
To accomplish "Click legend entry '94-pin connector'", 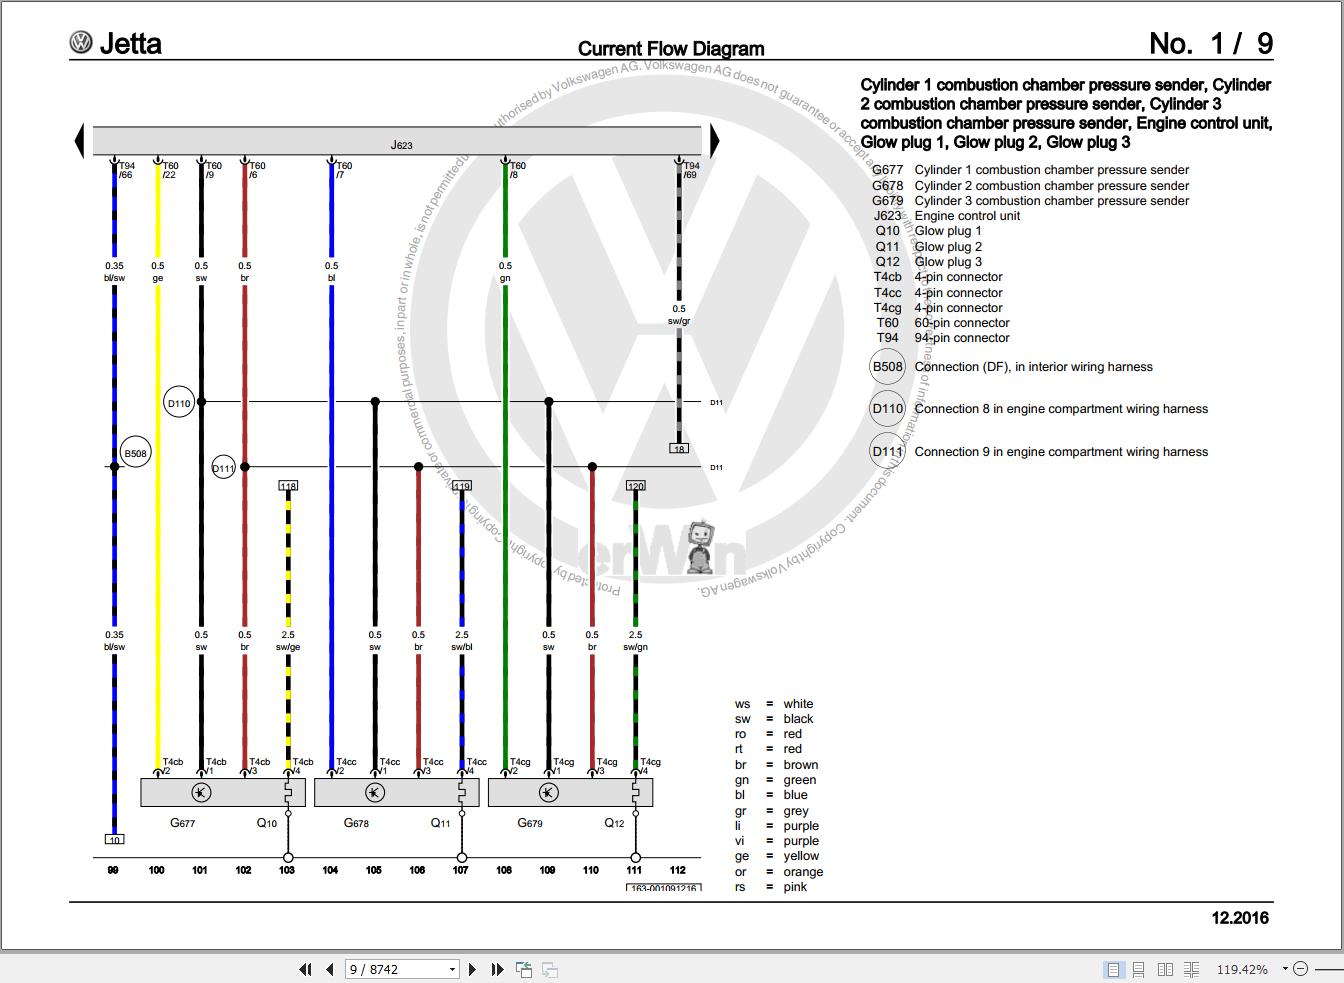I will [962, 338].
